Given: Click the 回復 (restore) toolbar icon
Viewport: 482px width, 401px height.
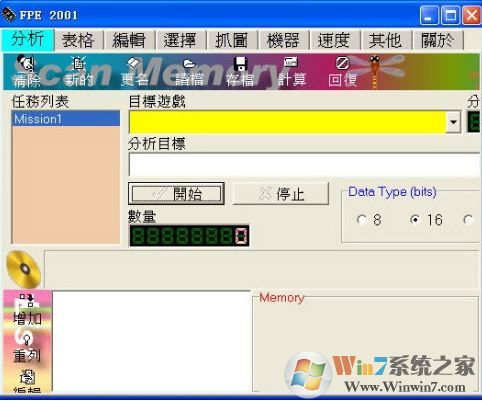Looking at the screenshot, I should 342,71.
